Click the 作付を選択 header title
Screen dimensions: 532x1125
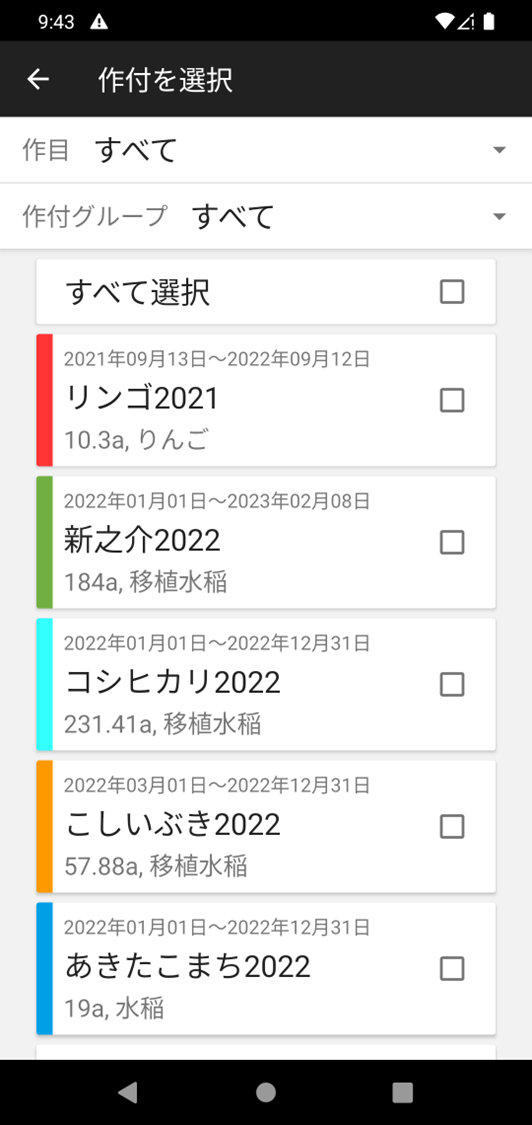165,80
